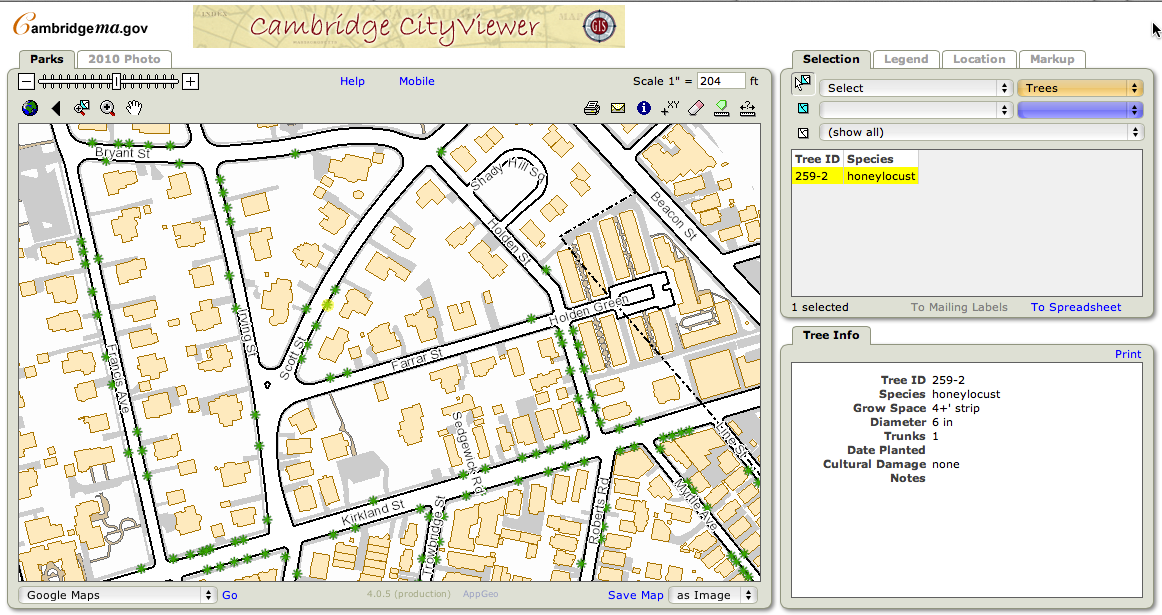Click the zoom slider handle
The image size is (1162, 615).
[x=117, y=81]
